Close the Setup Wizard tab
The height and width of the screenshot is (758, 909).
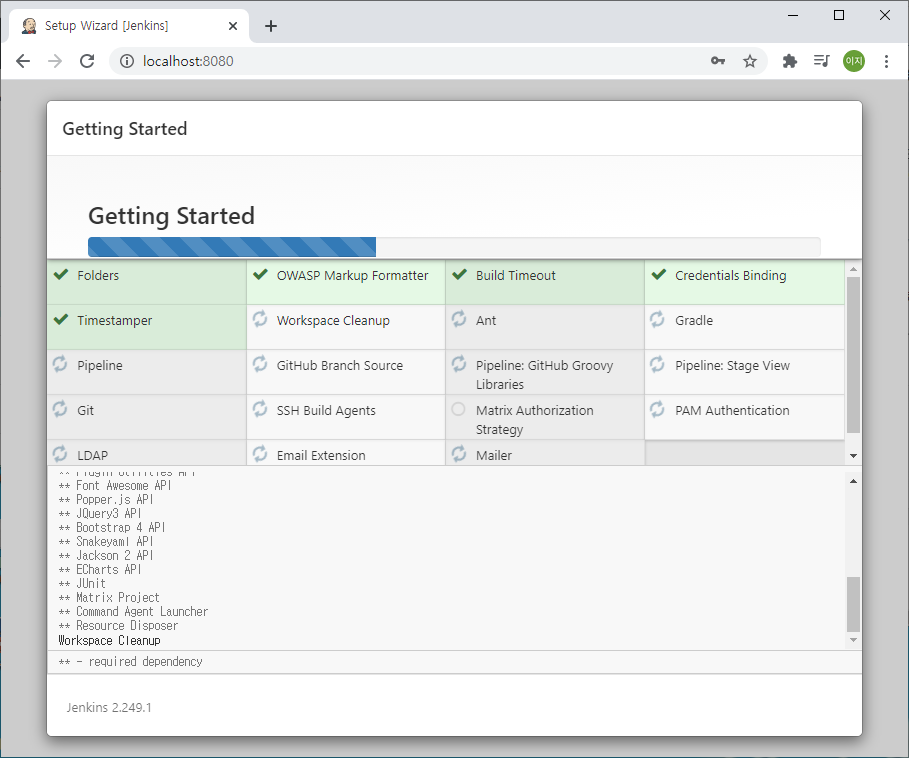[x=233, y=25]
